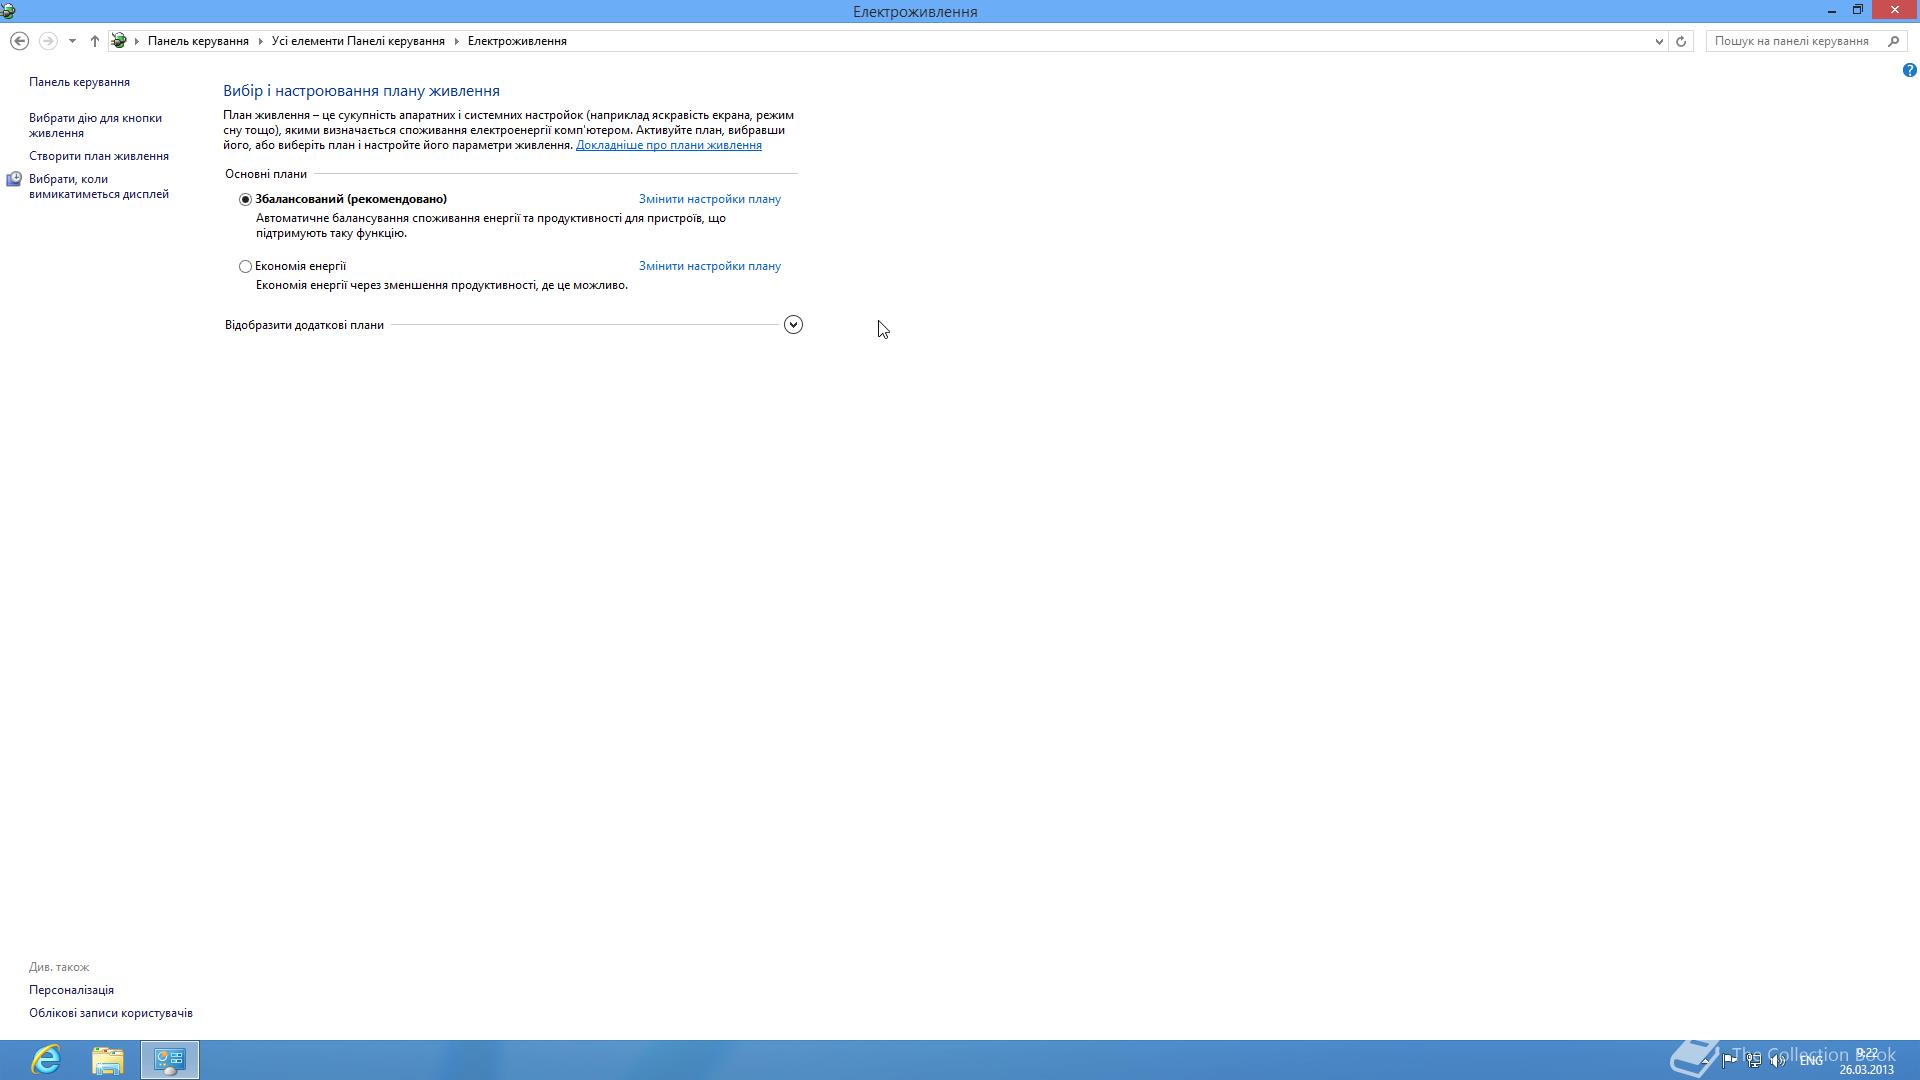Open recent locations dropdown arrow

pyautogui.click(x=72, y=41)
